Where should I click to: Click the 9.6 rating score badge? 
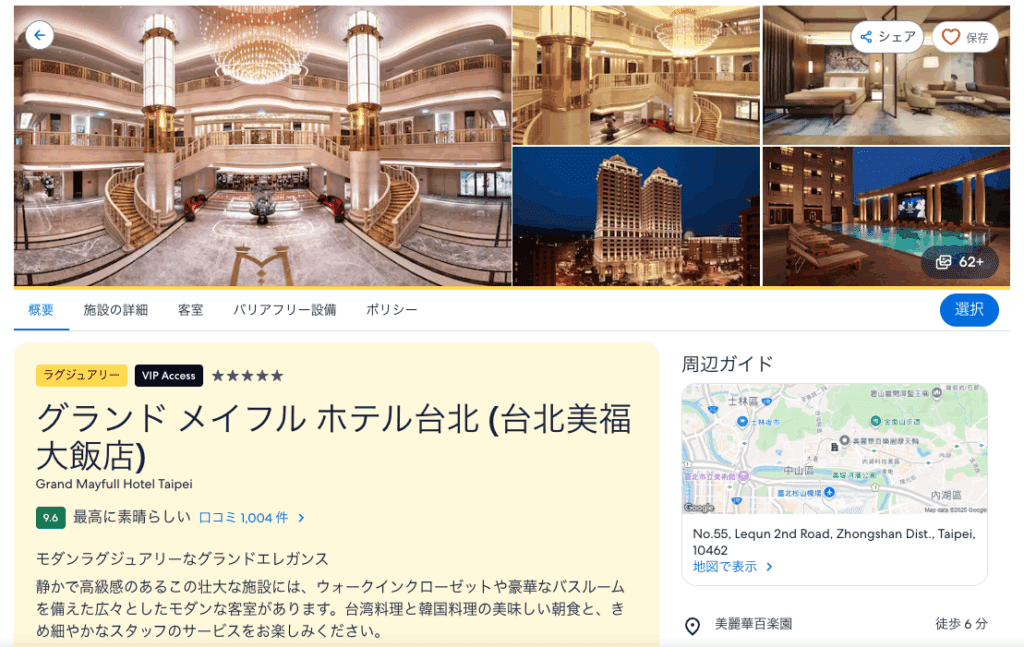[x=50, y=518]
